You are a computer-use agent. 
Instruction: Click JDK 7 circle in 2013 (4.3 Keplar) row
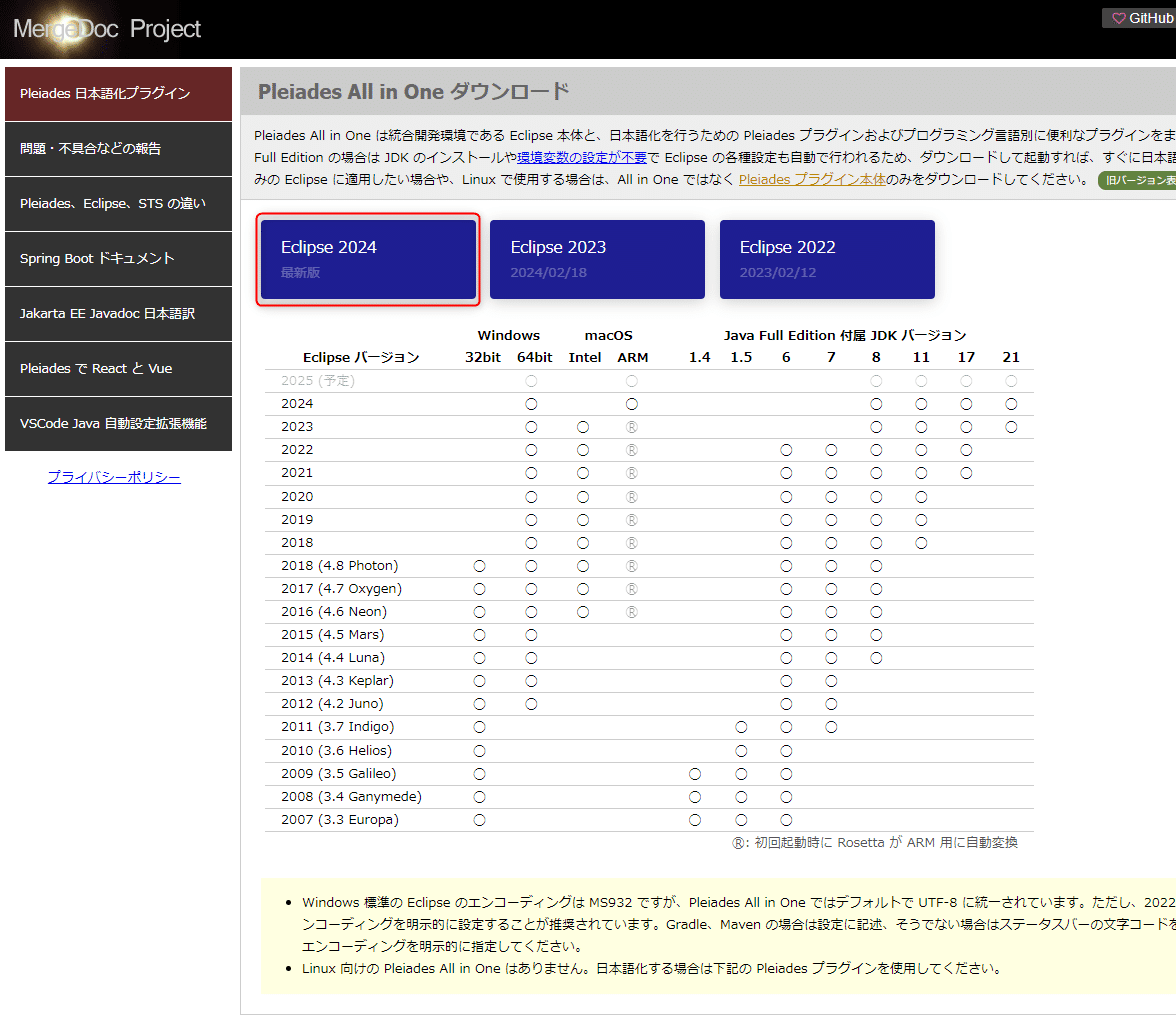click(x=831, y=681)
